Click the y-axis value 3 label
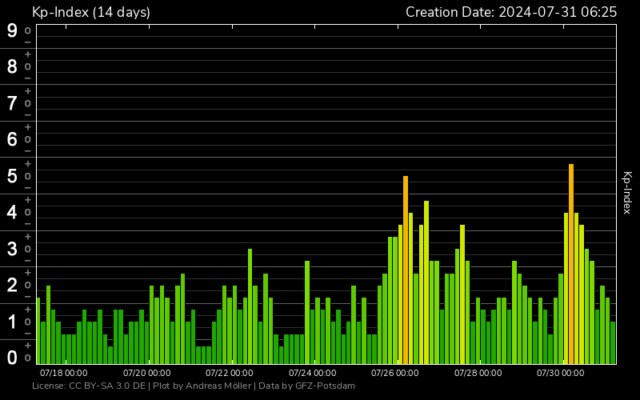This screenshot has width=640, height=400. [x=12, y=249]
